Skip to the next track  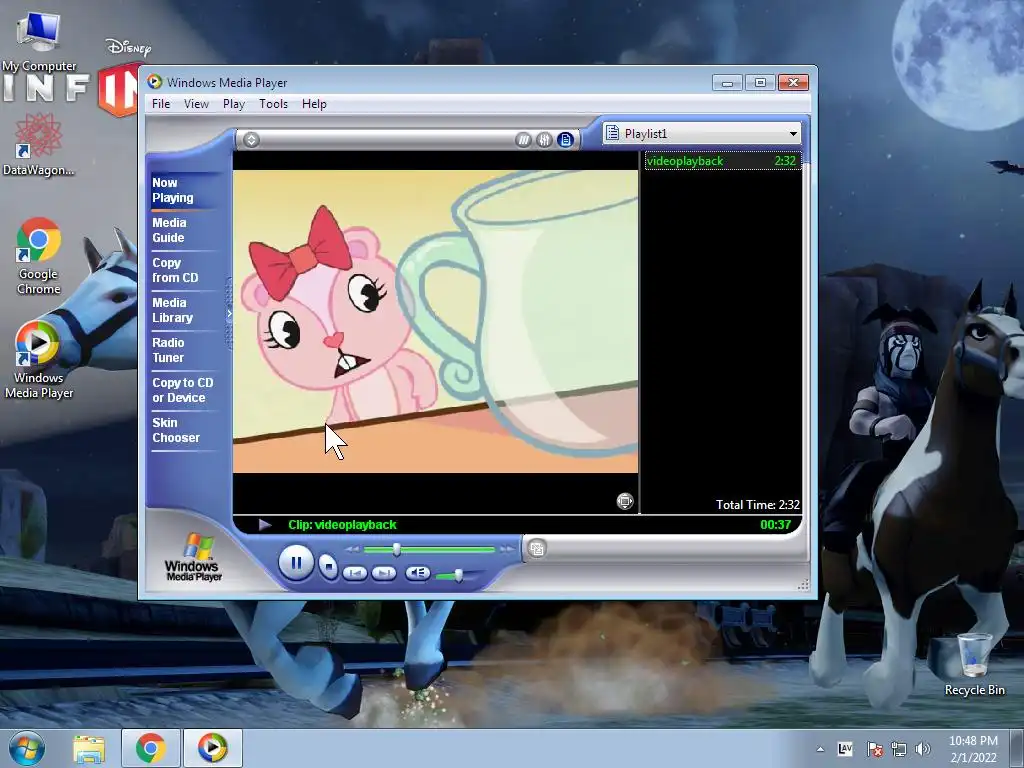383,573
